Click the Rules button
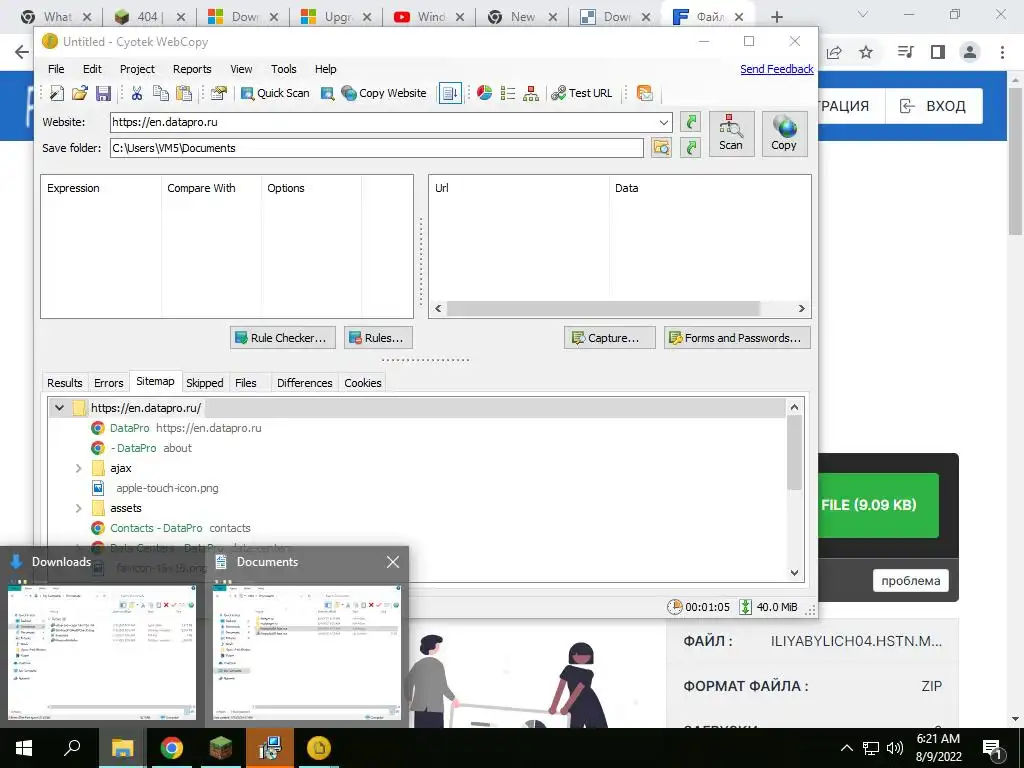This screenshot has height=768, width=1024. 378,338
